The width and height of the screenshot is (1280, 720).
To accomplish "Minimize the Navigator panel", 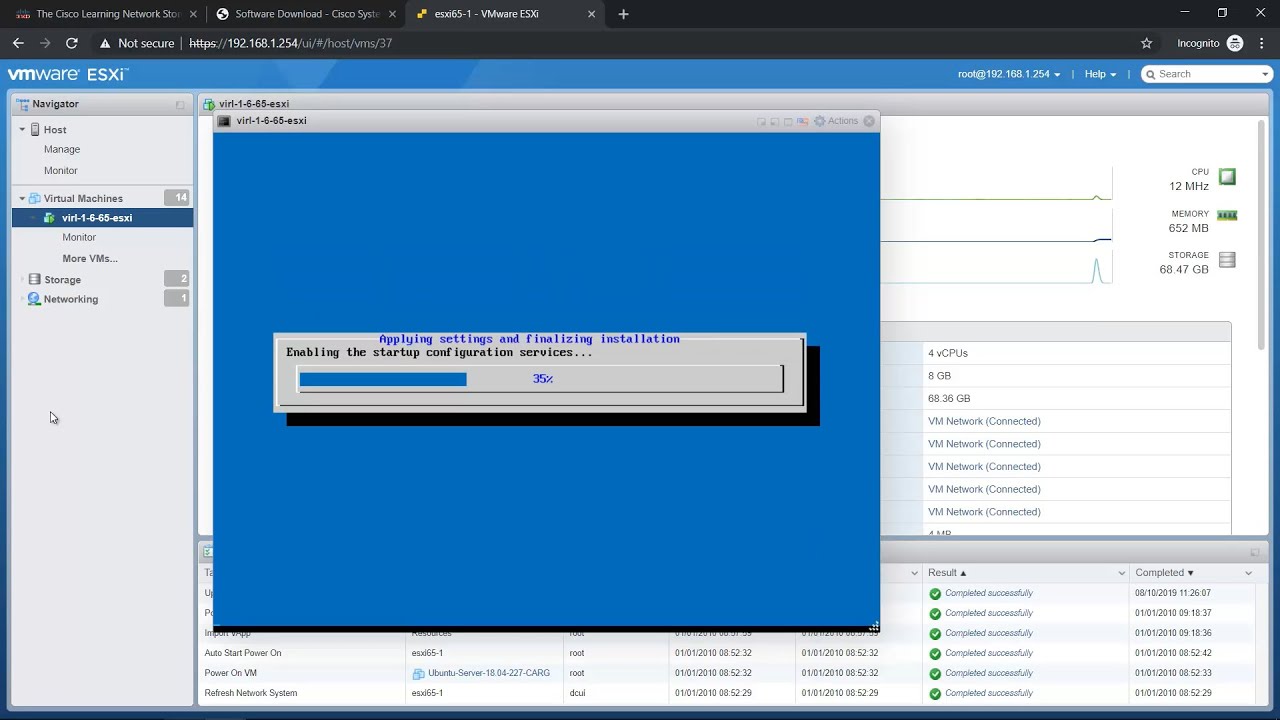I will point(180,104).
